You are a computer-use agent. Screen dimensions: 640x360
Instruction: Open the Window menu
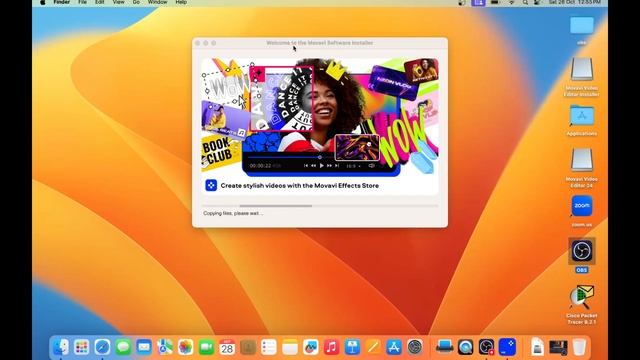tap(158, 2)
